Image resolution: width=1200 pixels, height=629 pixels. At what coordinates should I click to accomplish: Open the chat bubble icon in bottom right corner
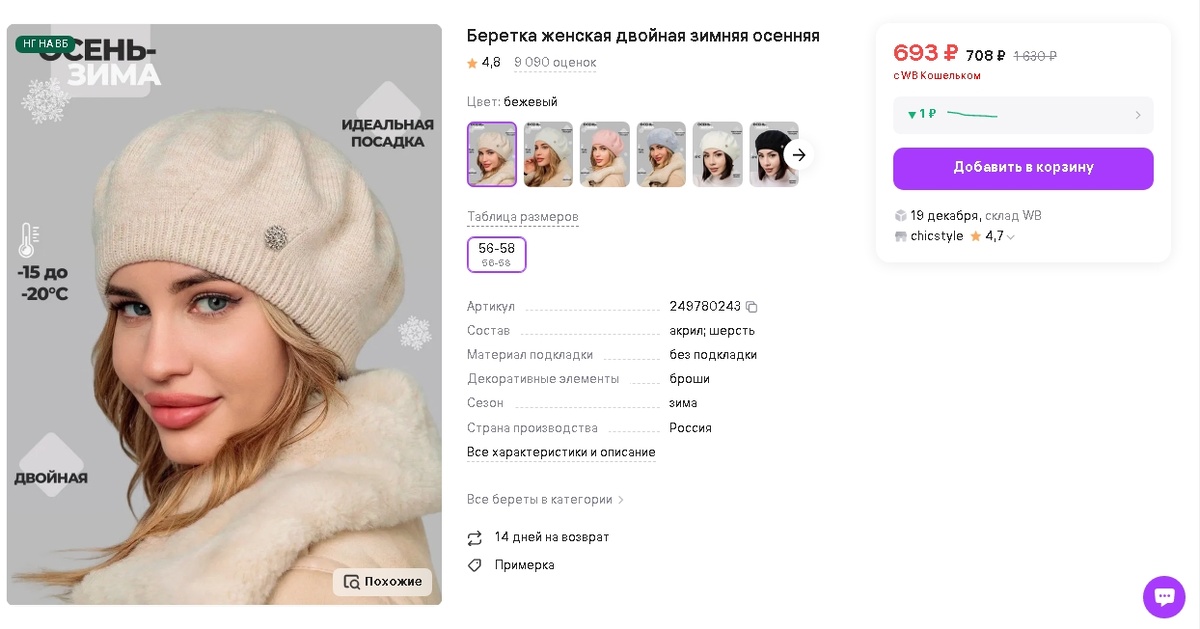coord(1163,596)
